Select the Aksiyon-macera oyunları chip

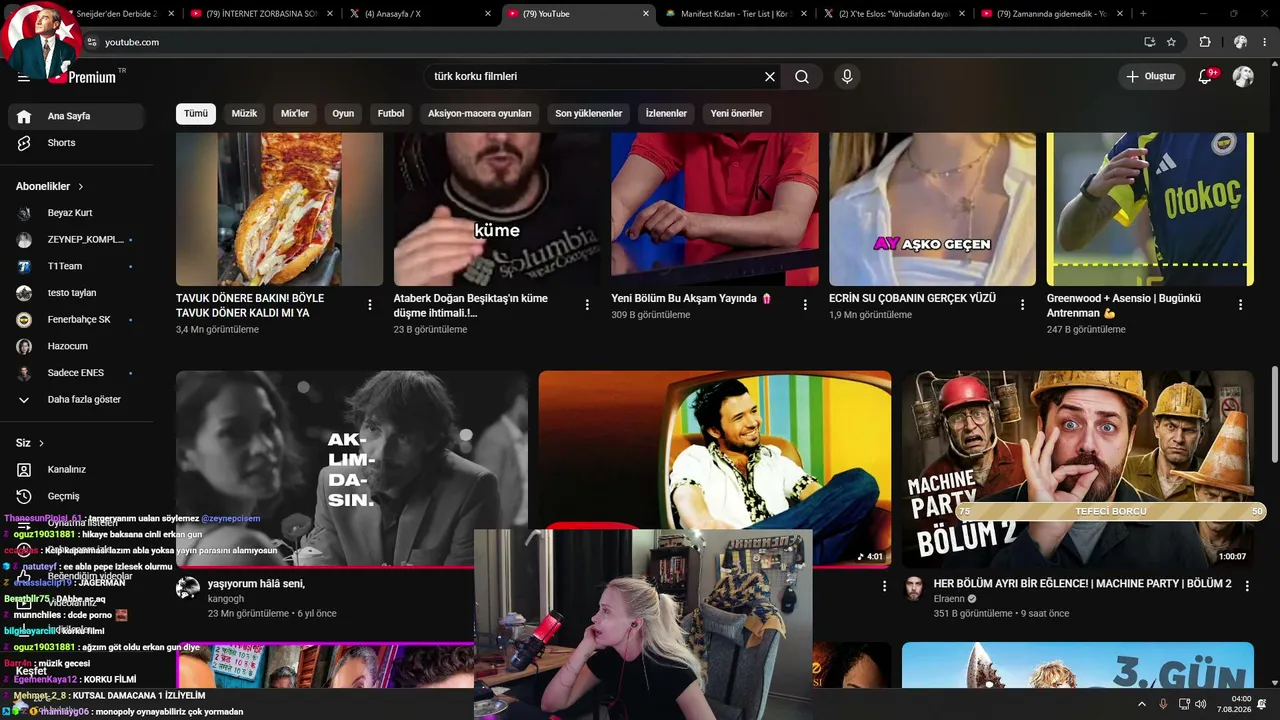[480, 114]
